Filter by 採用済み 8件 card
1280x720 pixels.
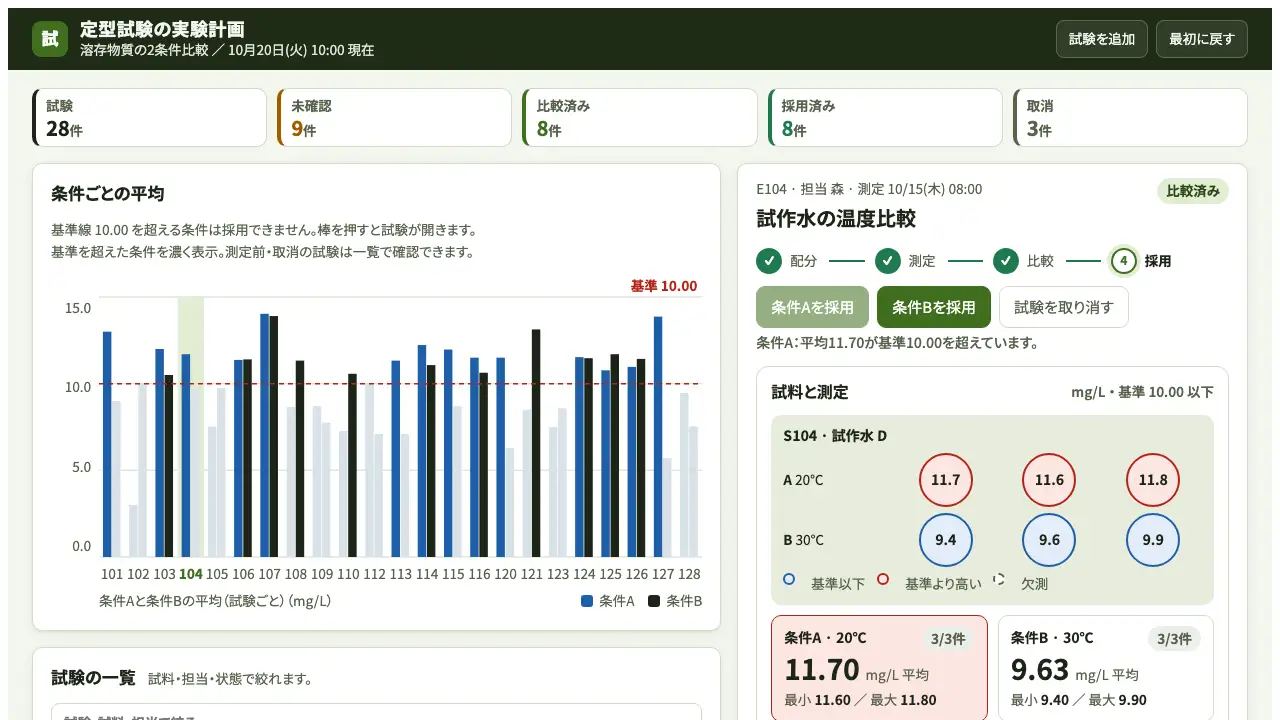(x=885, y=118)
